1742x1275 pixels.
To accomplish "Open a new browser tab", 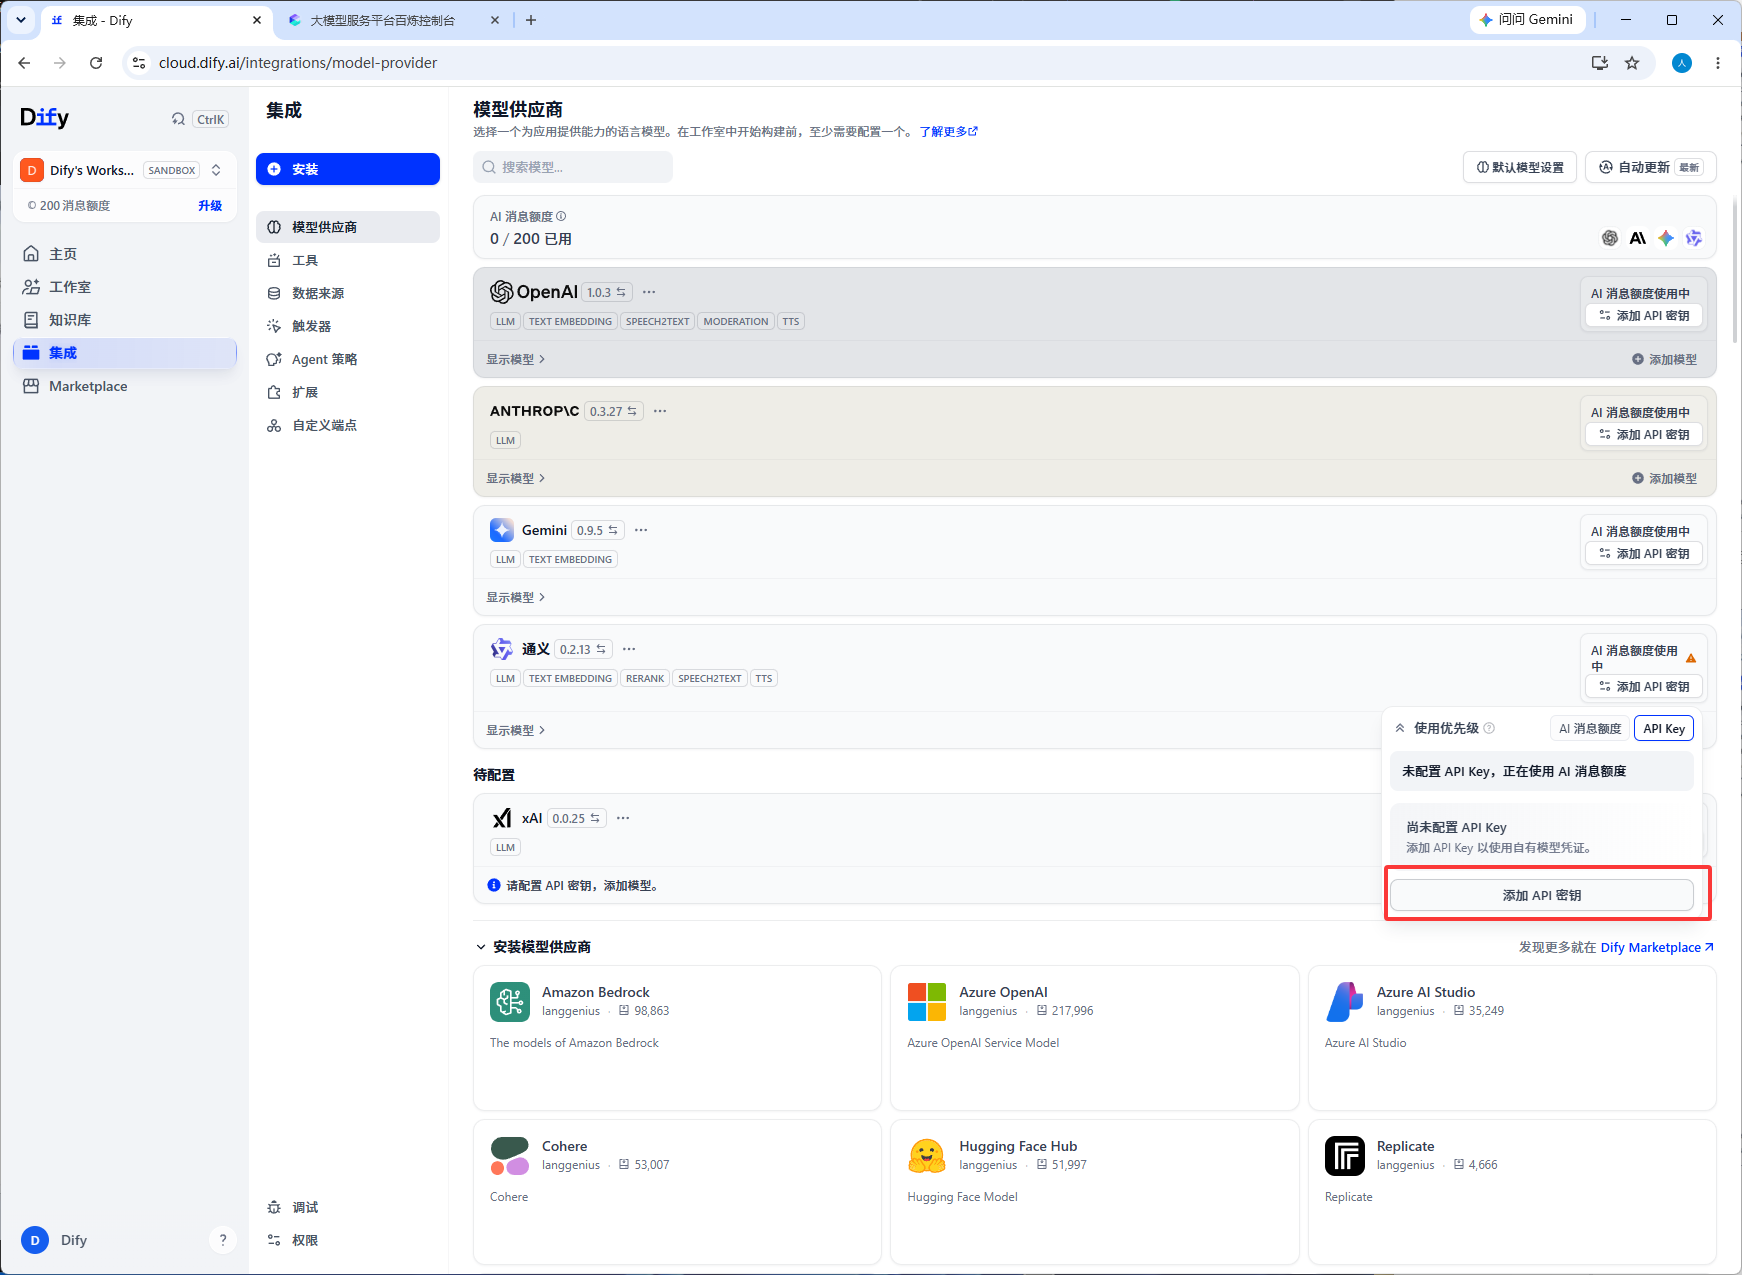I will tap(531, 20).
